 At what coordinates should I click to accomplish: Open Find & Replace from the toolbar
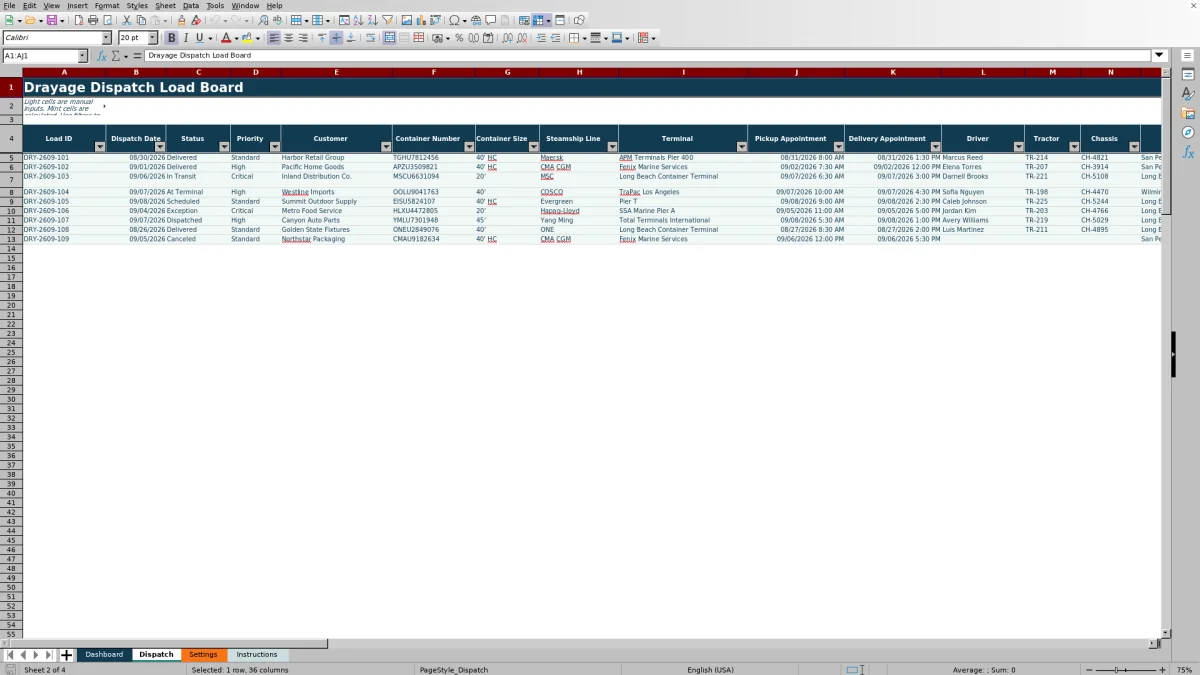[x=263, y=20]
